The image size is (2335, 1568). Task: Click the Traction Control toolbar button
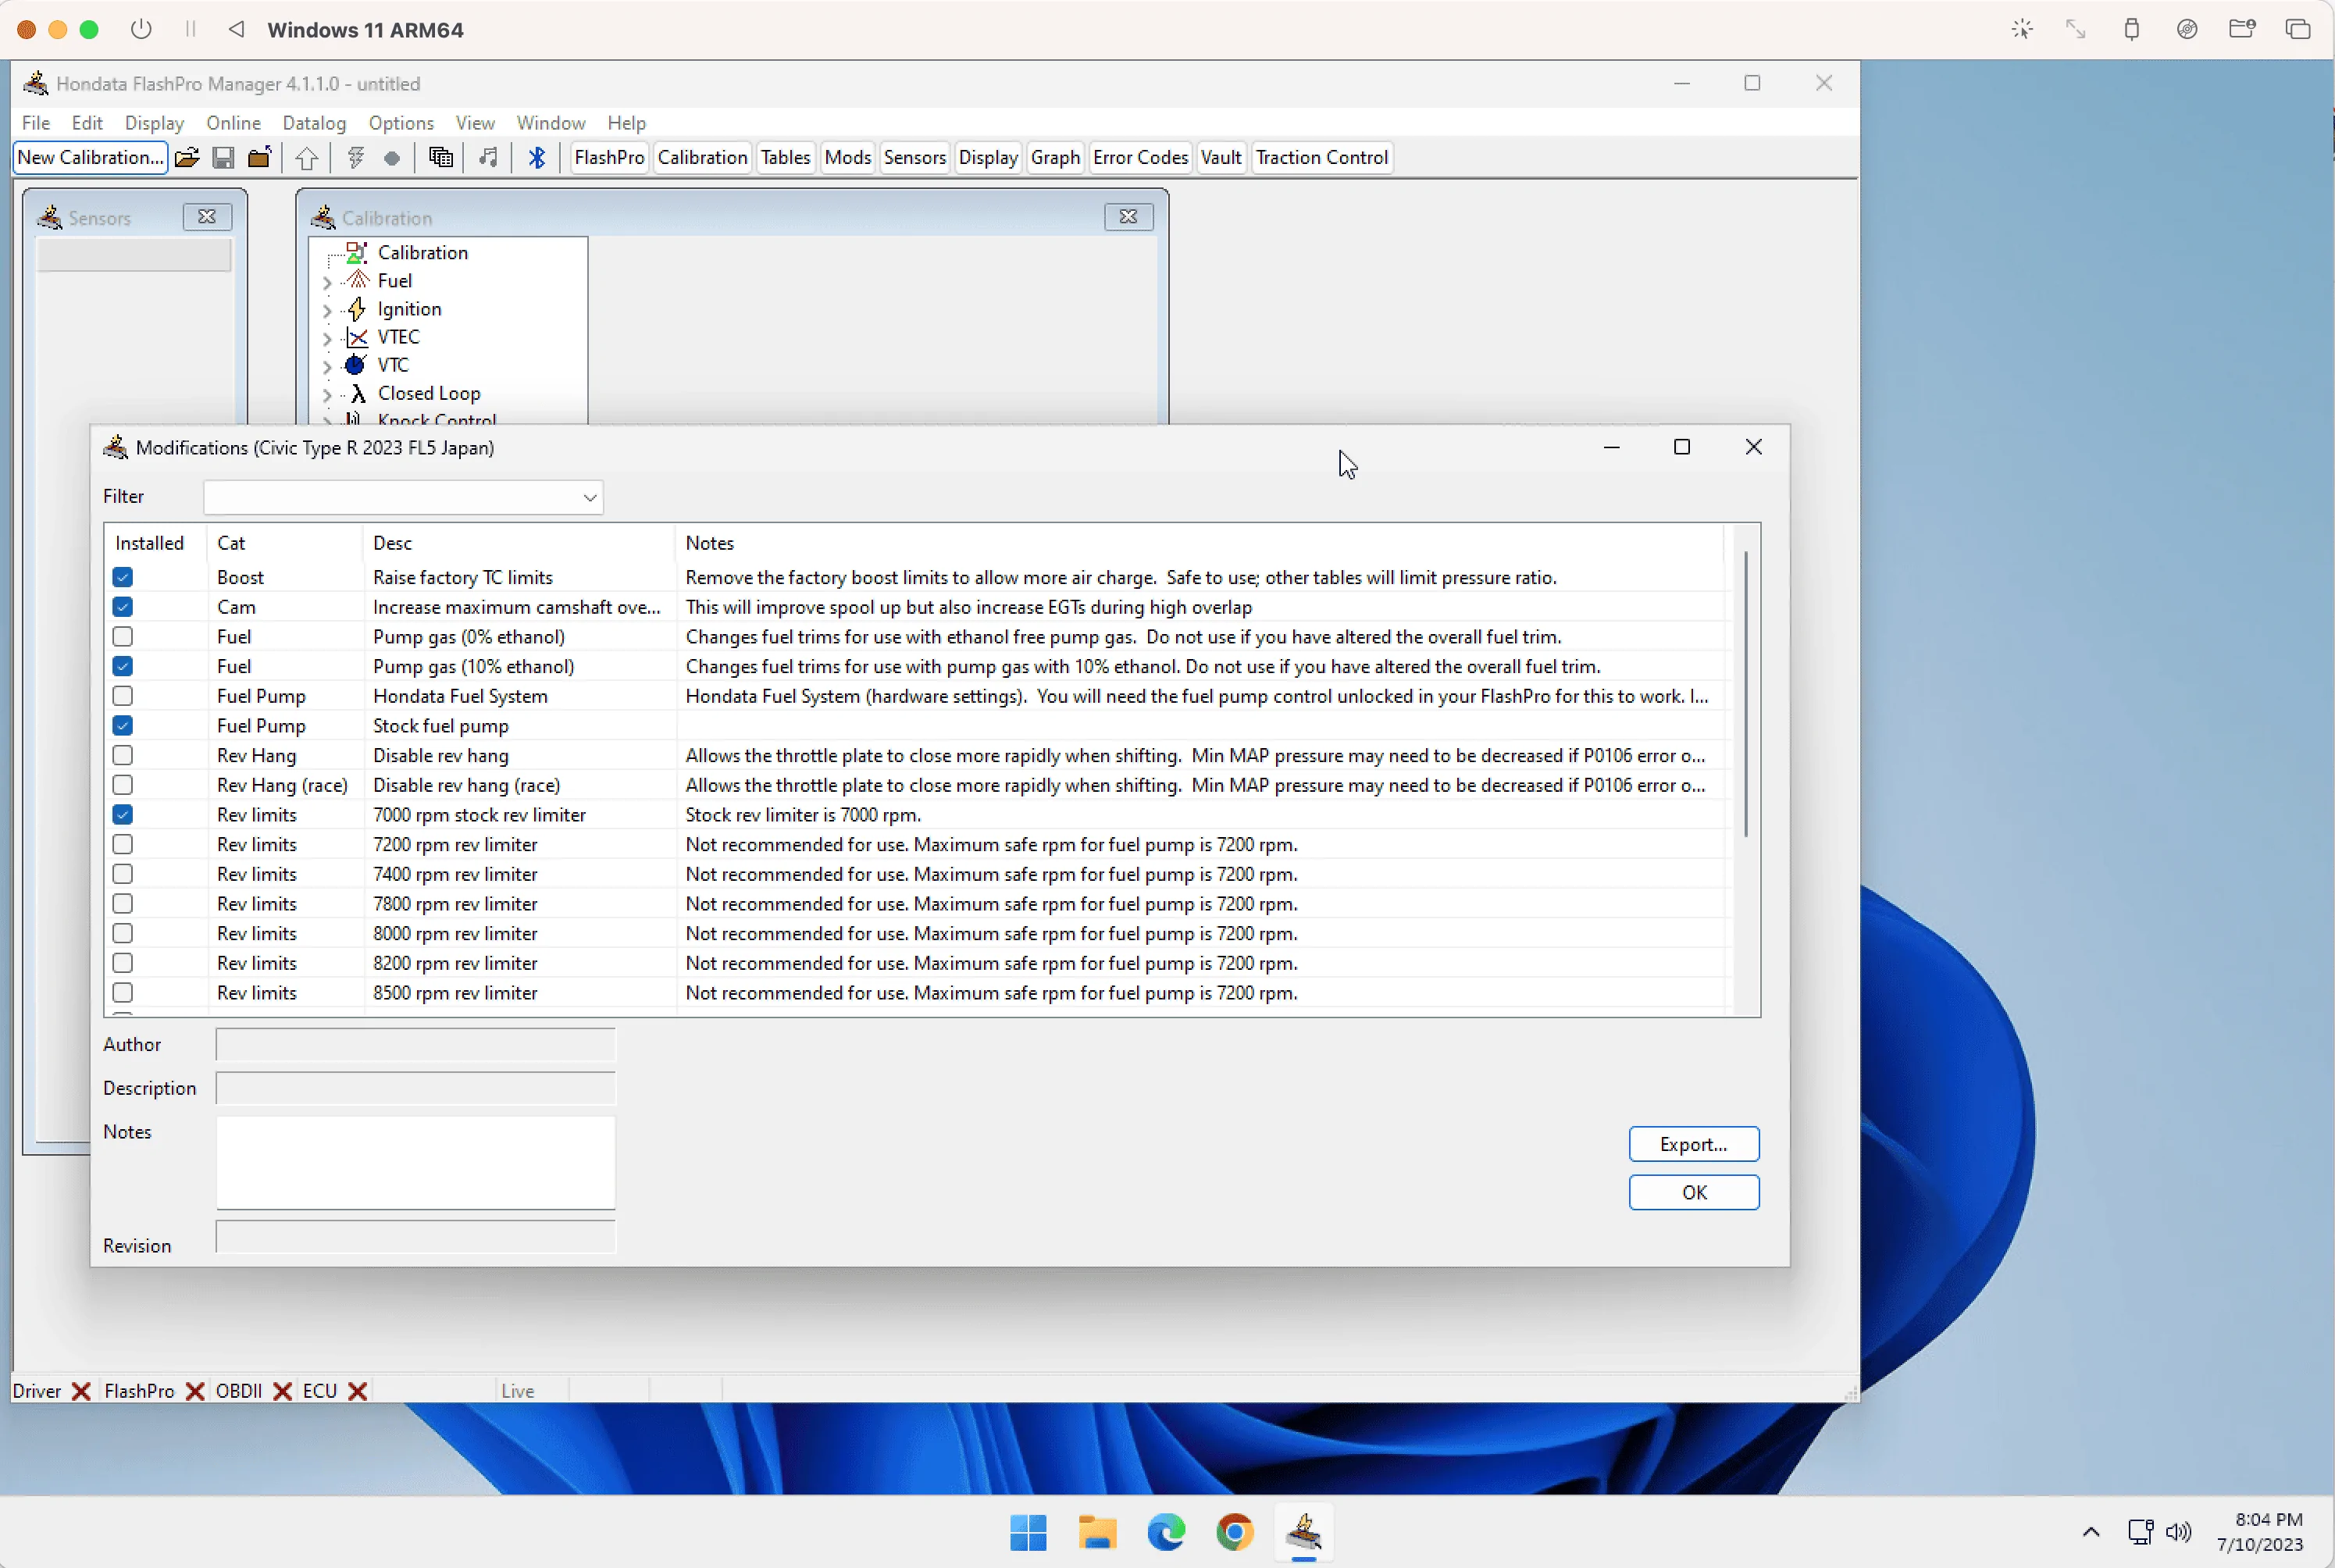coord(1321,158)
